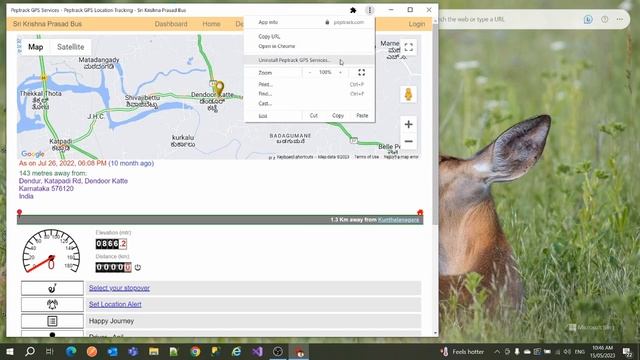This screenshot has width=640, height=360.
Task: Click the Happy Journey note icon box
Action: coord(52,321)
